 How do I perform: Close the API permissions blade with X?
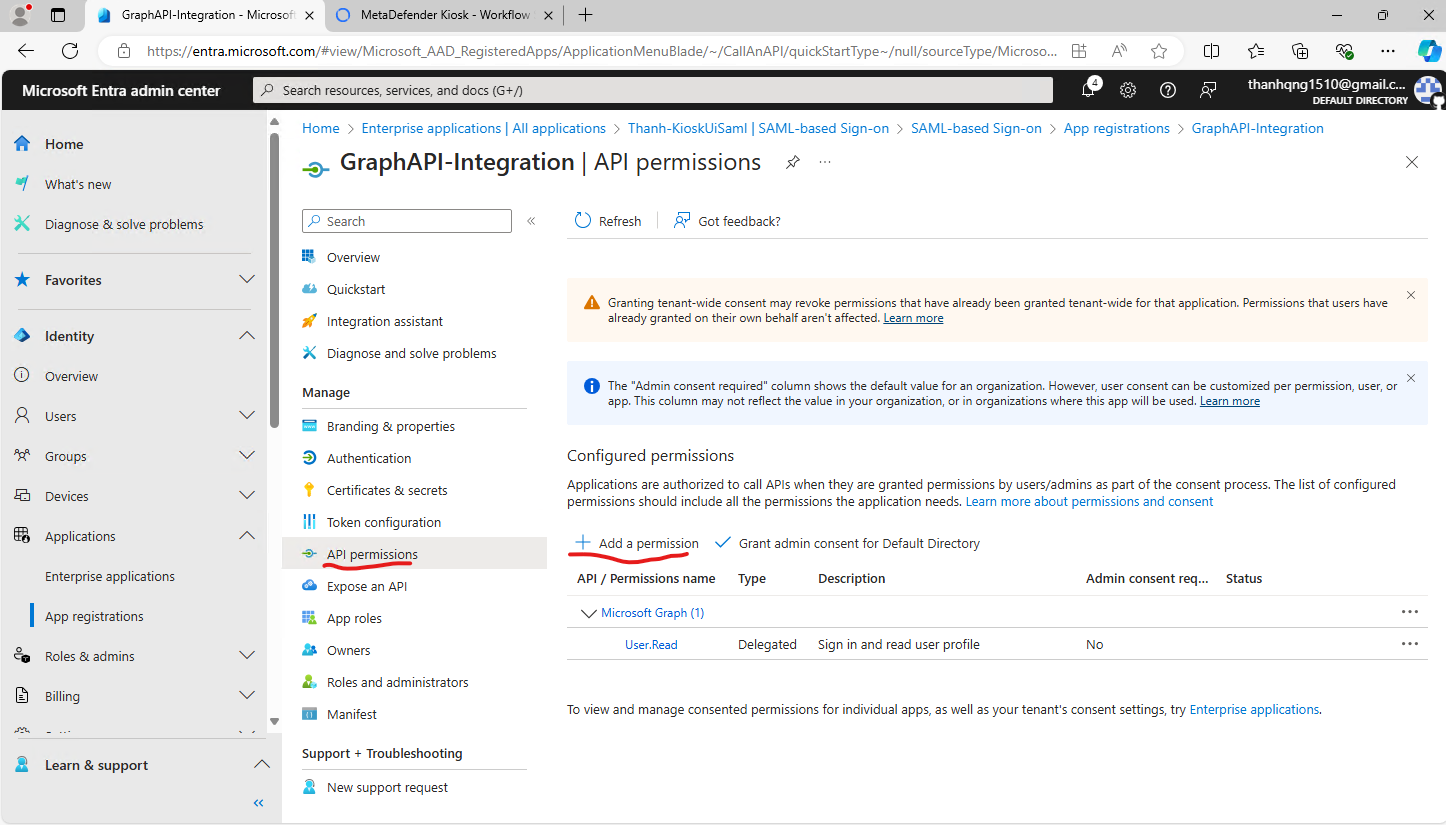[x=1412, y=162]
